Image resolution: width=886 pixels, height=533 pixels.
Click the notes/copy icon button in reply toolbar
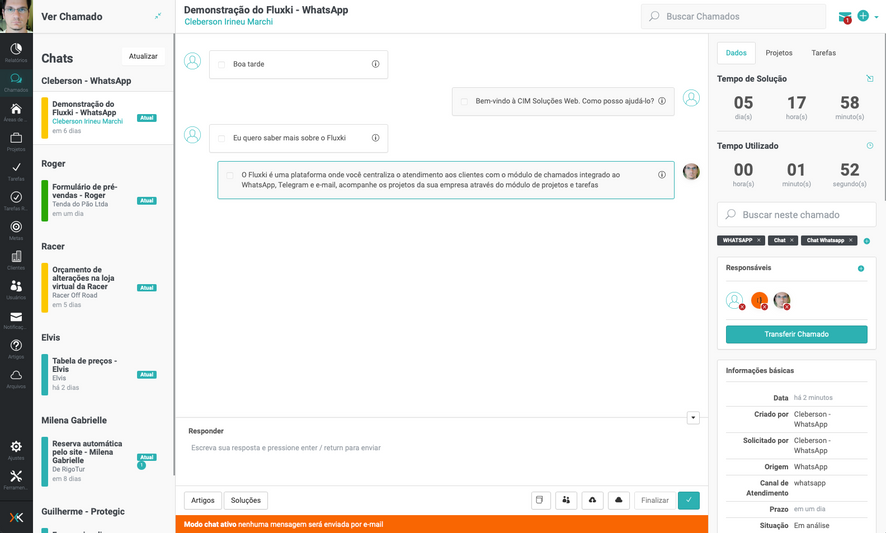(x=541, y=500)
